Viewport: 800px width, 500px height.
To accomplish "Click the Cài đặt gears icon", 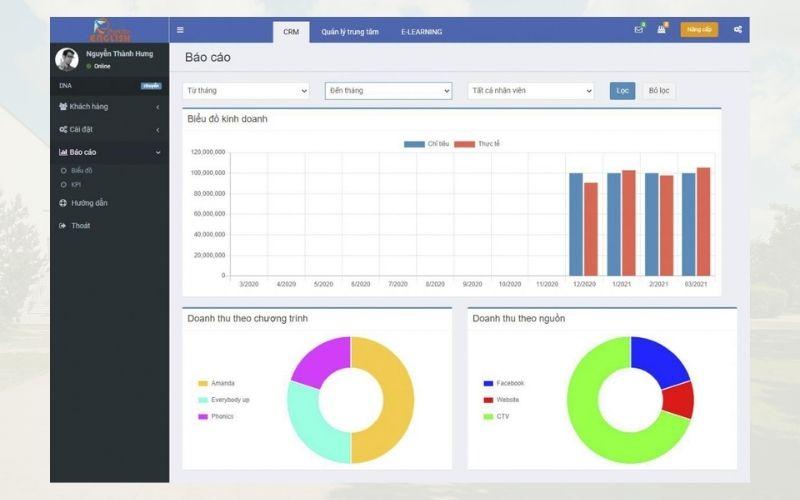I will coord(63,130).
